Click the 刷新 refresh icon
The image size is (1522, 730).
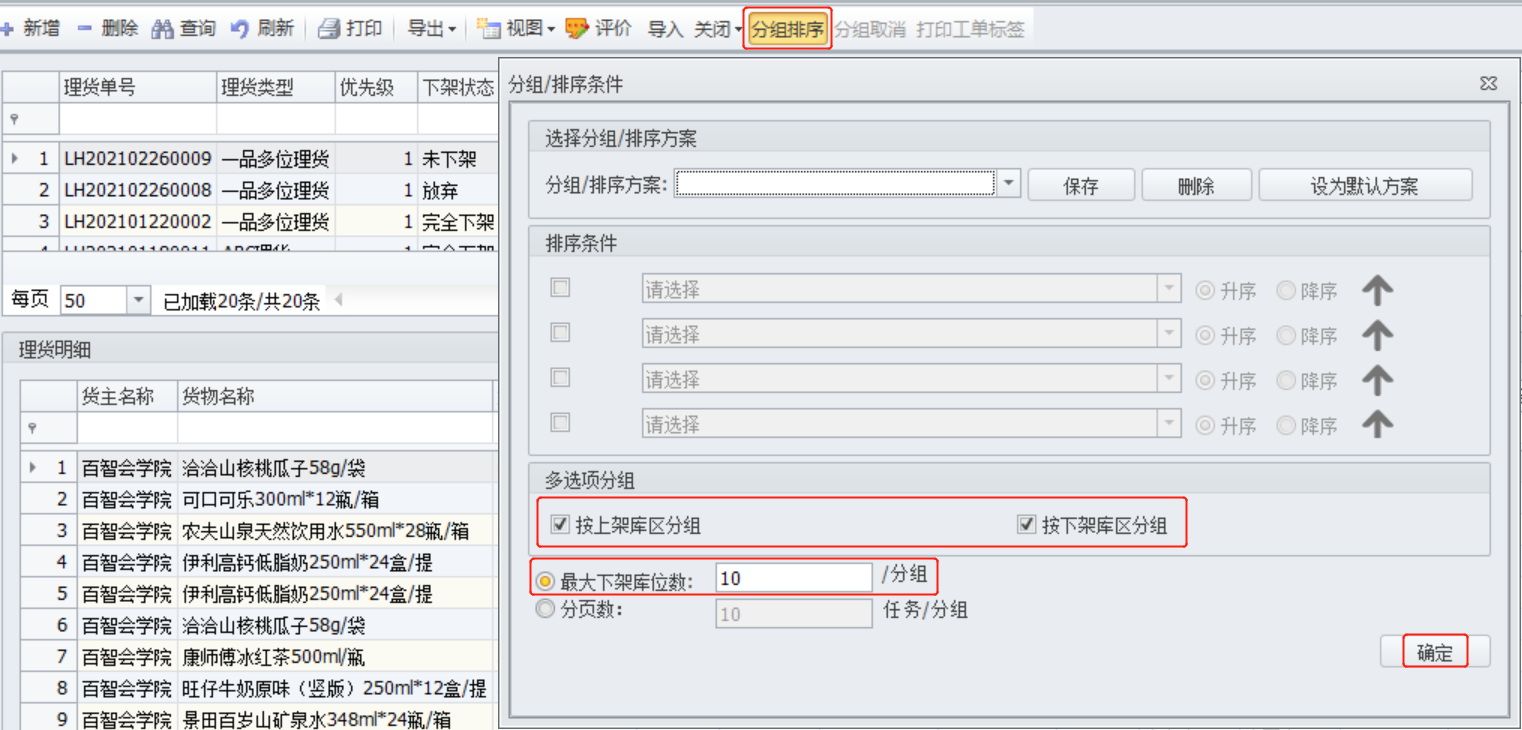pyautogui.click(x=240, y=30)
